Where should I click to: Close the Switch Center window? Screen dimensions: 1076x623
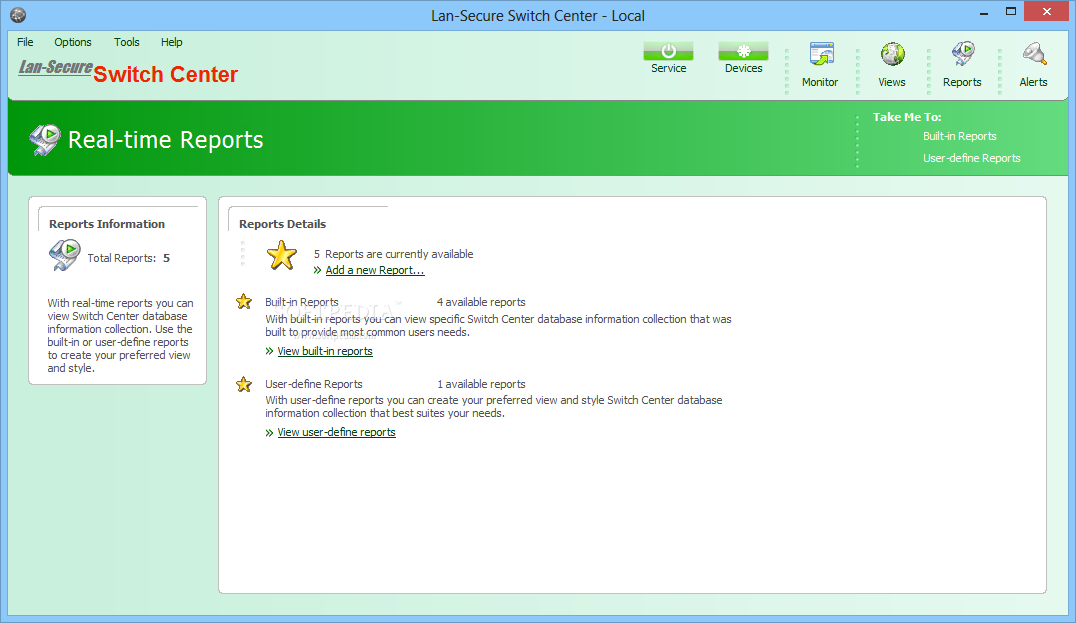(x=1046, y=12)
